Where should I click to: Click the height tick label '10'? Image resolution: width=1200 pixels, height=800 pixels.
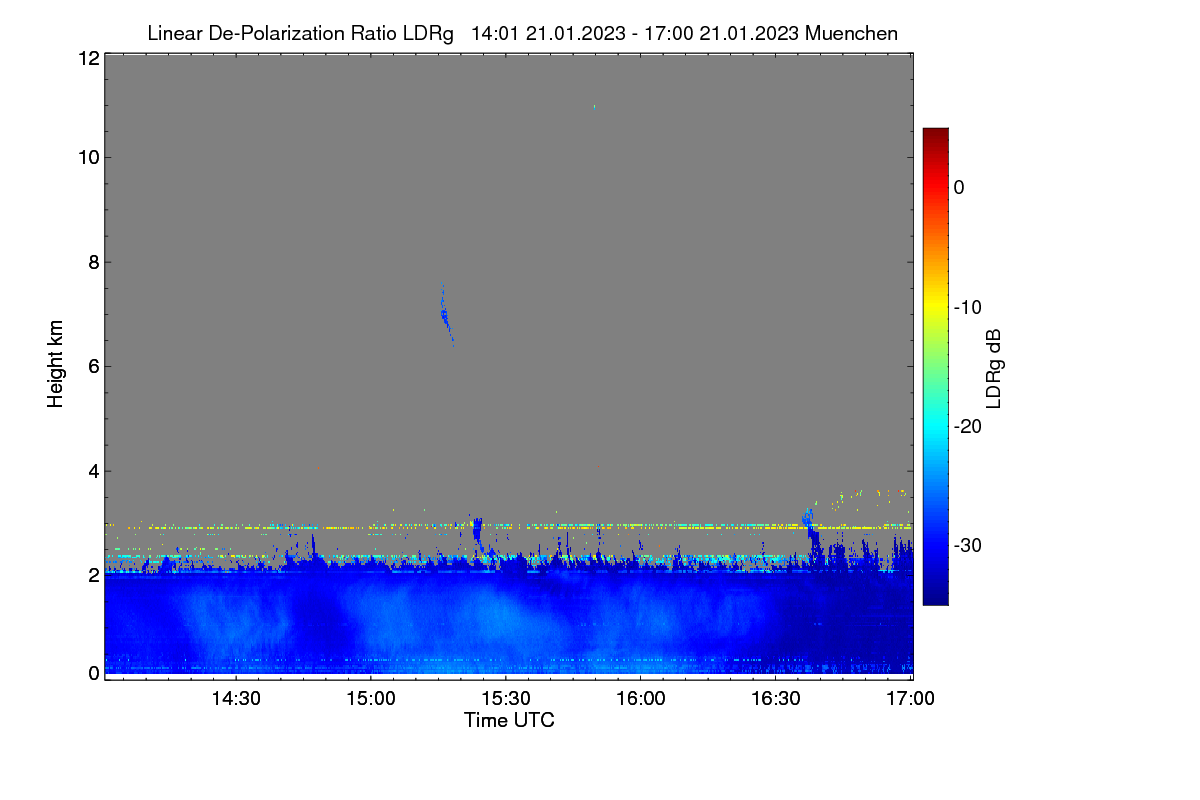point(88,157)
